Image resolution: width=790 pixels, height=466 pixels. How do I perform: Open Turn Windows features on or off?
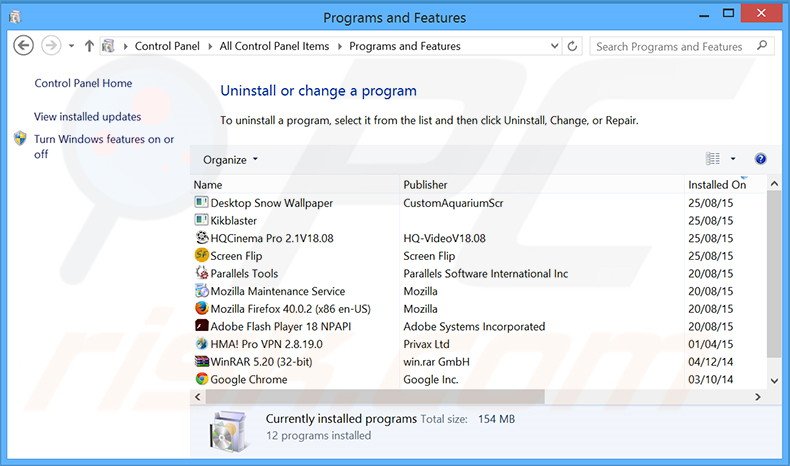click(x=104, y=146)
